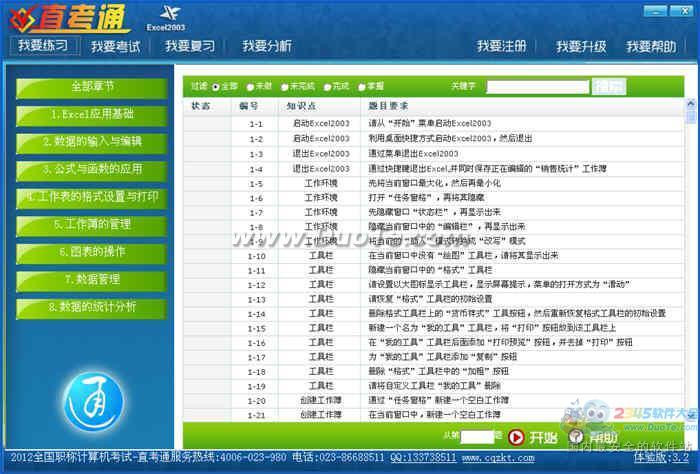Select chapter 5.工作簿的管理
The image size is (700, 474).
point(92,225)
